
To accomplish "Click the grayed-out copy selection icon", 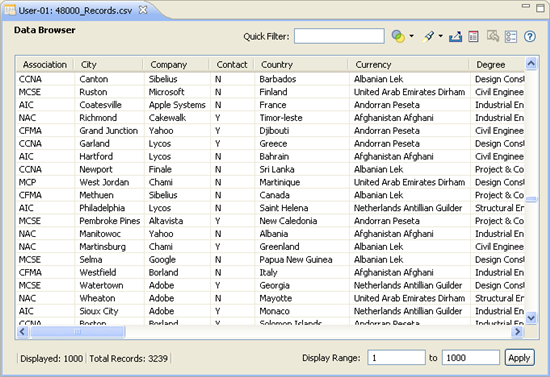I will (493, 36).
